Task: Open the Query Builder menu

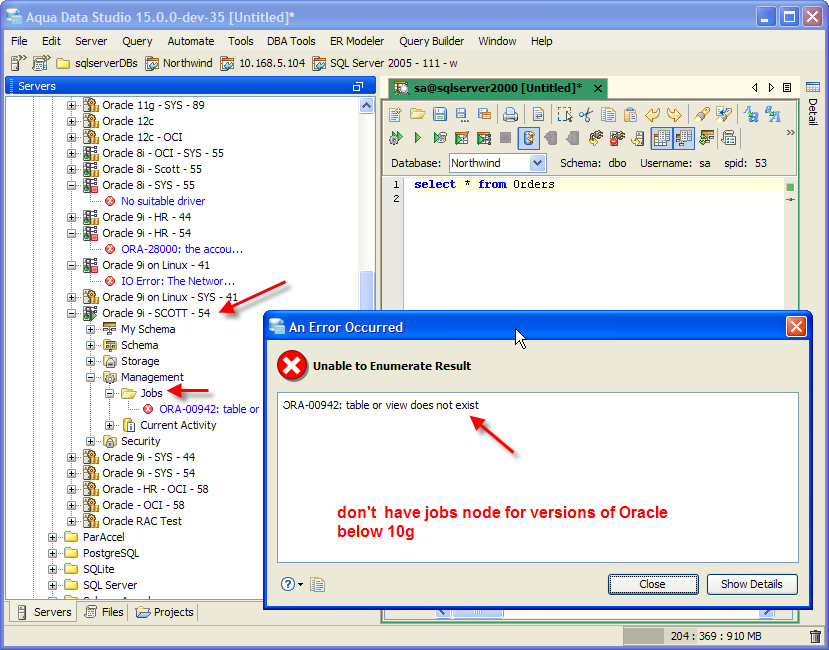Action: (431, 41)
